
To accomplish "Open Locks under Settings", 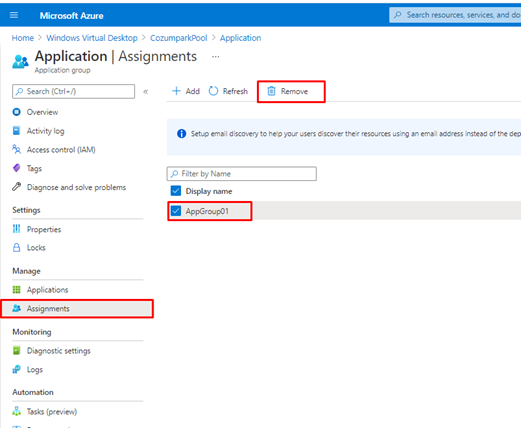I will click(36, 248).
